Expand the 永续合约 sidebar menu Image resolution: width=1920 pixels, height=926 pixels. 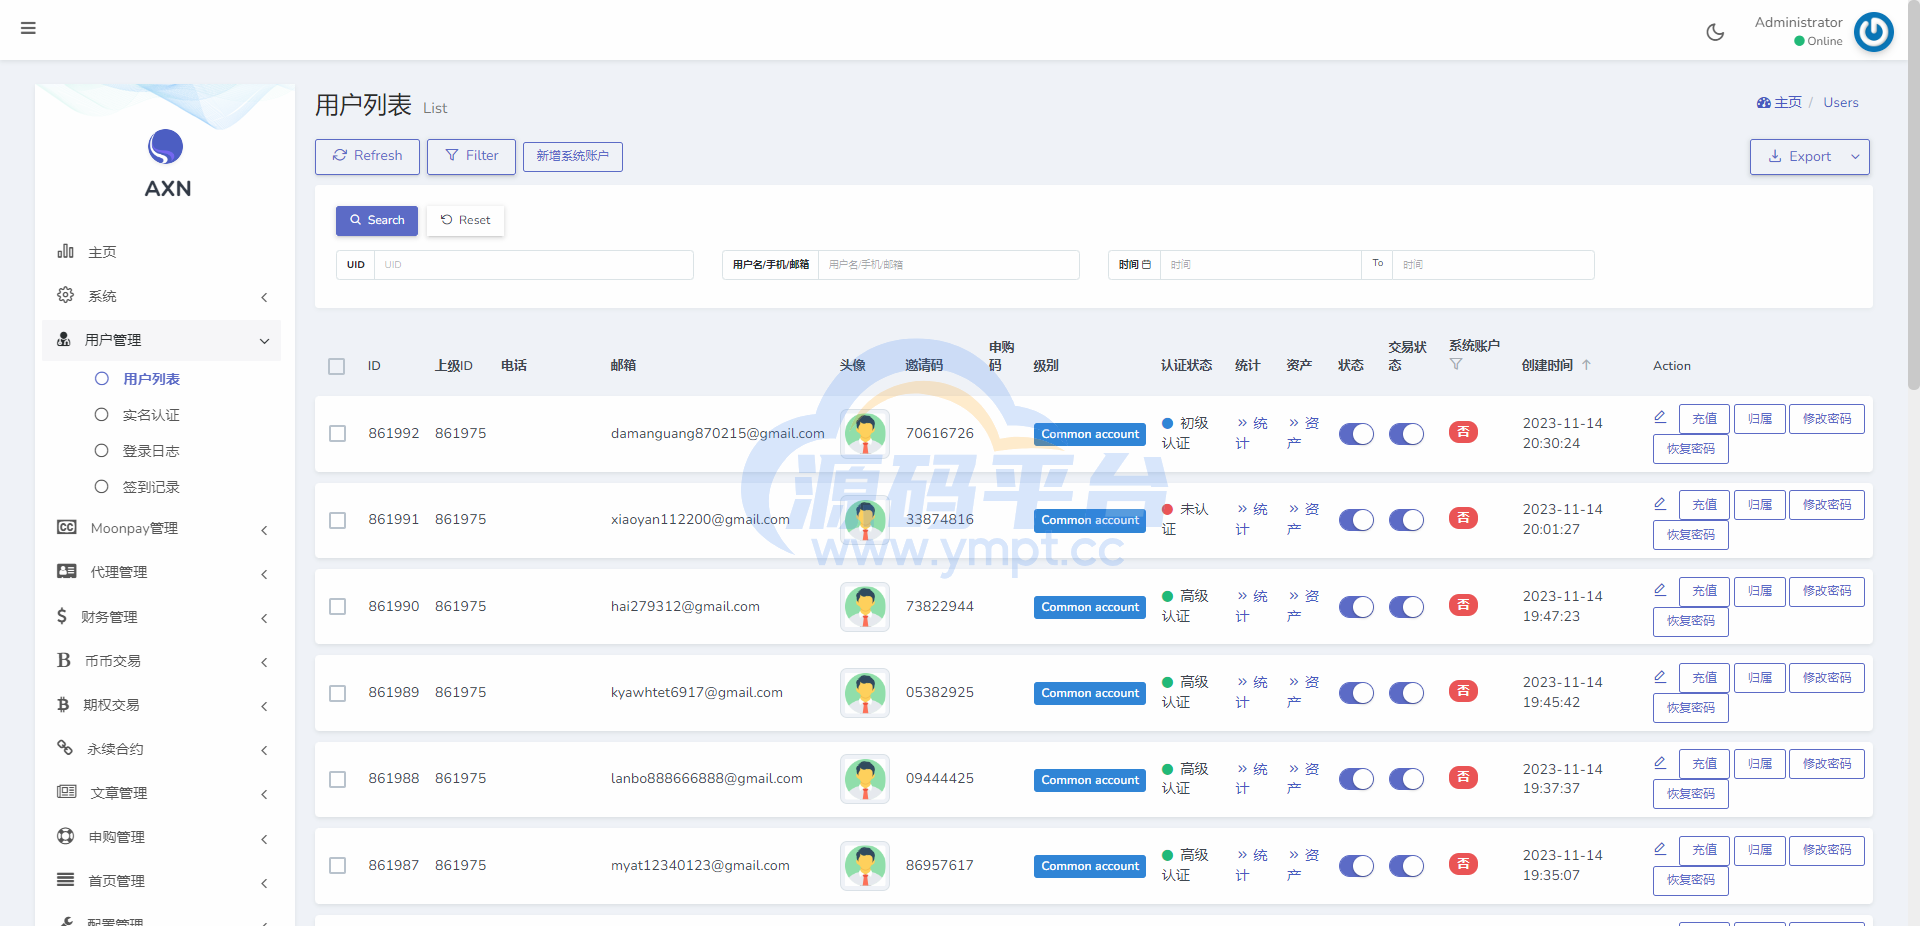pyautogui.click(x=161, y=749)
